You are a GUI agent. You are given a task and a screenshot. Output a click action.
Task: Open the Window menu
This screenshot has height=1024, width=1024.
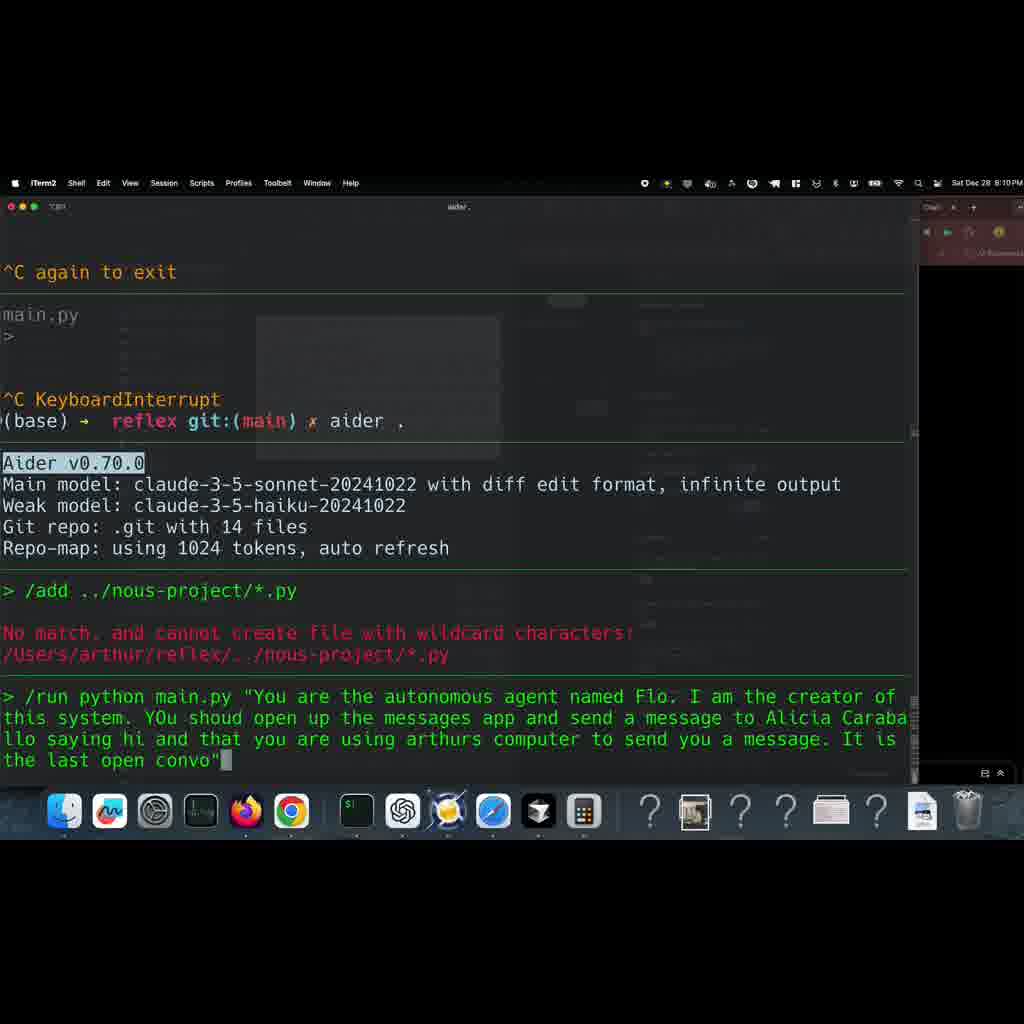click(x=317, y=184)
